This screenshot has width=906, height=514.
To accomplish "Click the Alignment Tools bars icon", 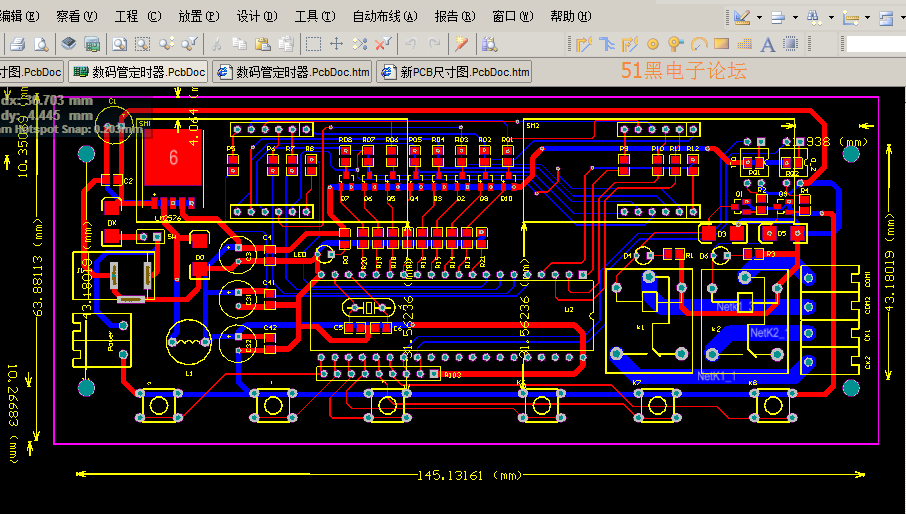I will (778, 17).
